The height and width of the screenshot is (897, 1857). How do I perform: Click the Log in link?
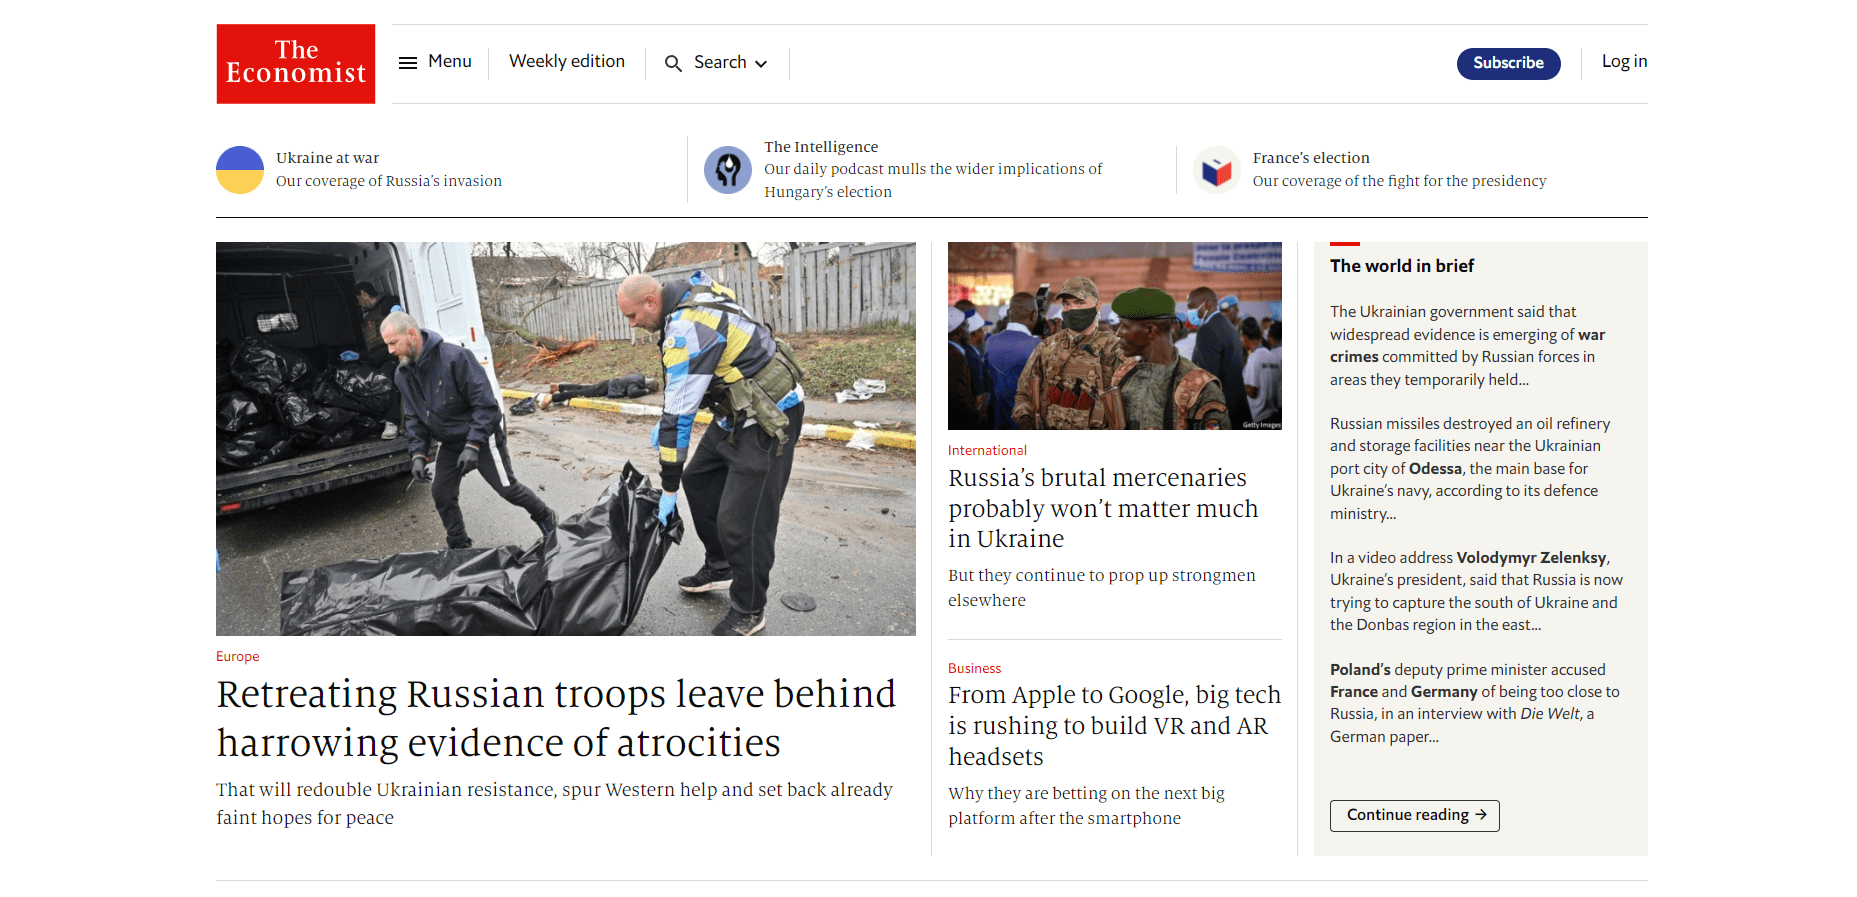point(1624,61)
